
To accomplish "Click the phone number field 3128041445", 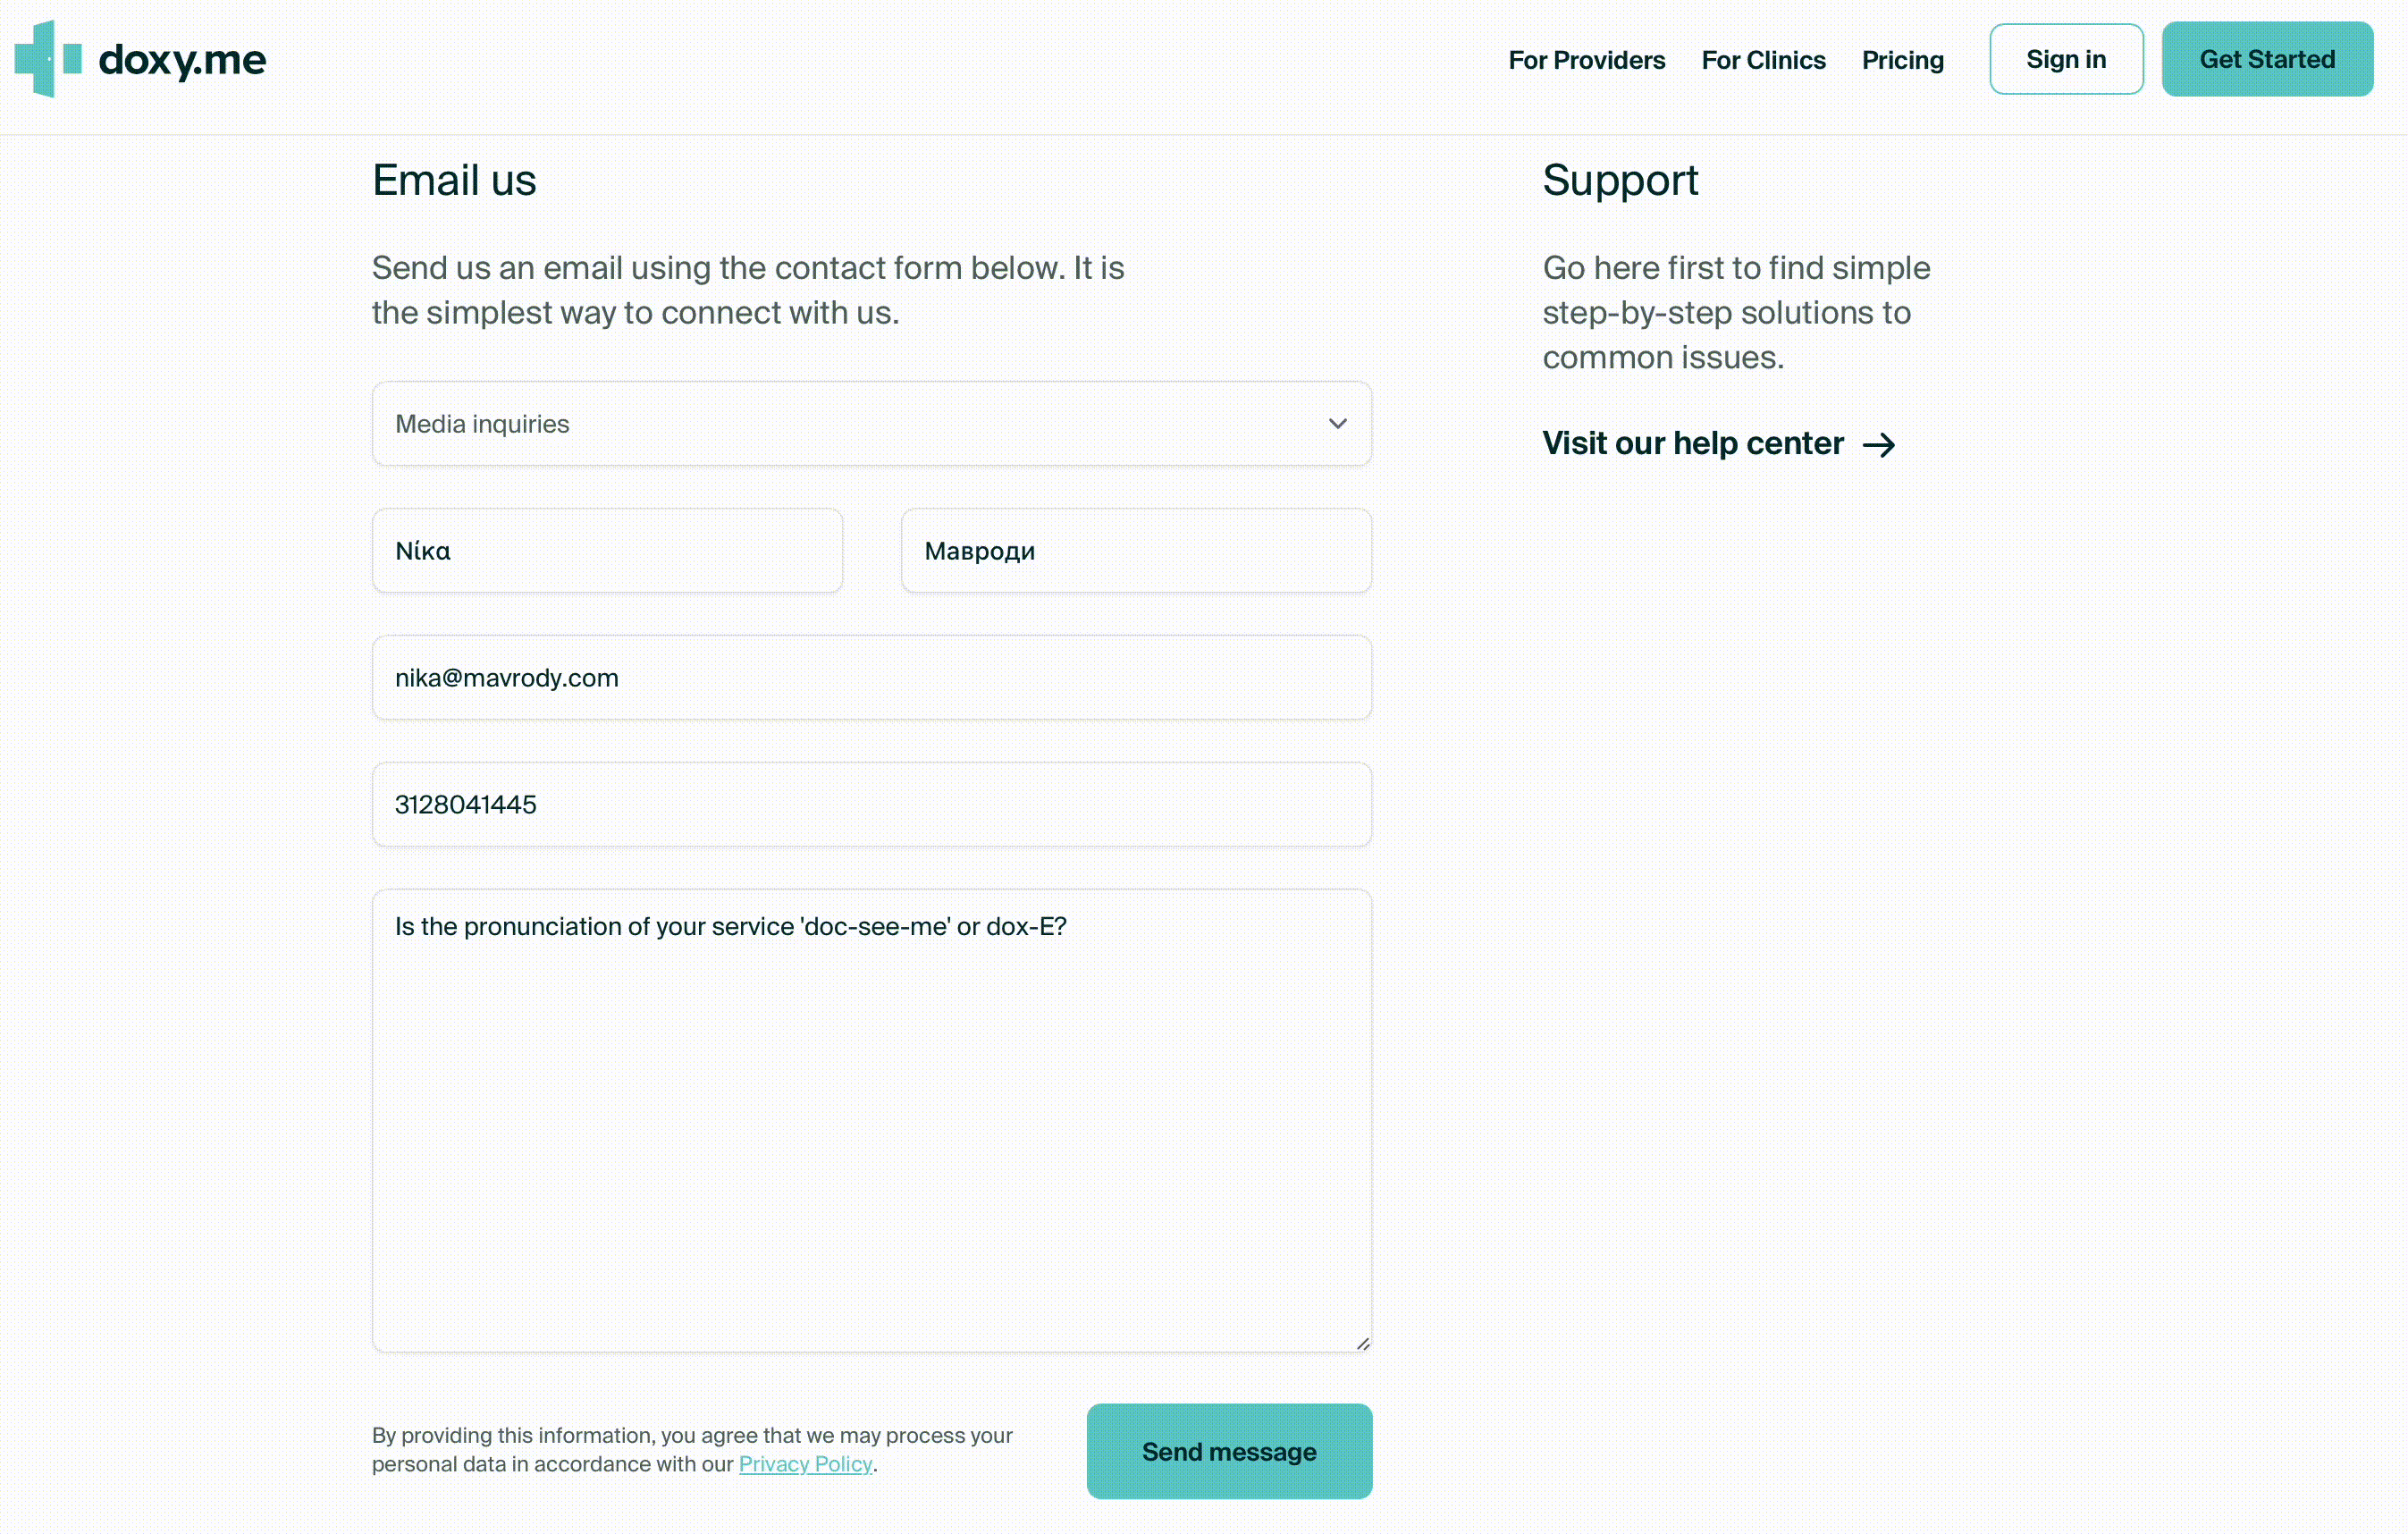I will pyautogui.click(x=871, y=805).
